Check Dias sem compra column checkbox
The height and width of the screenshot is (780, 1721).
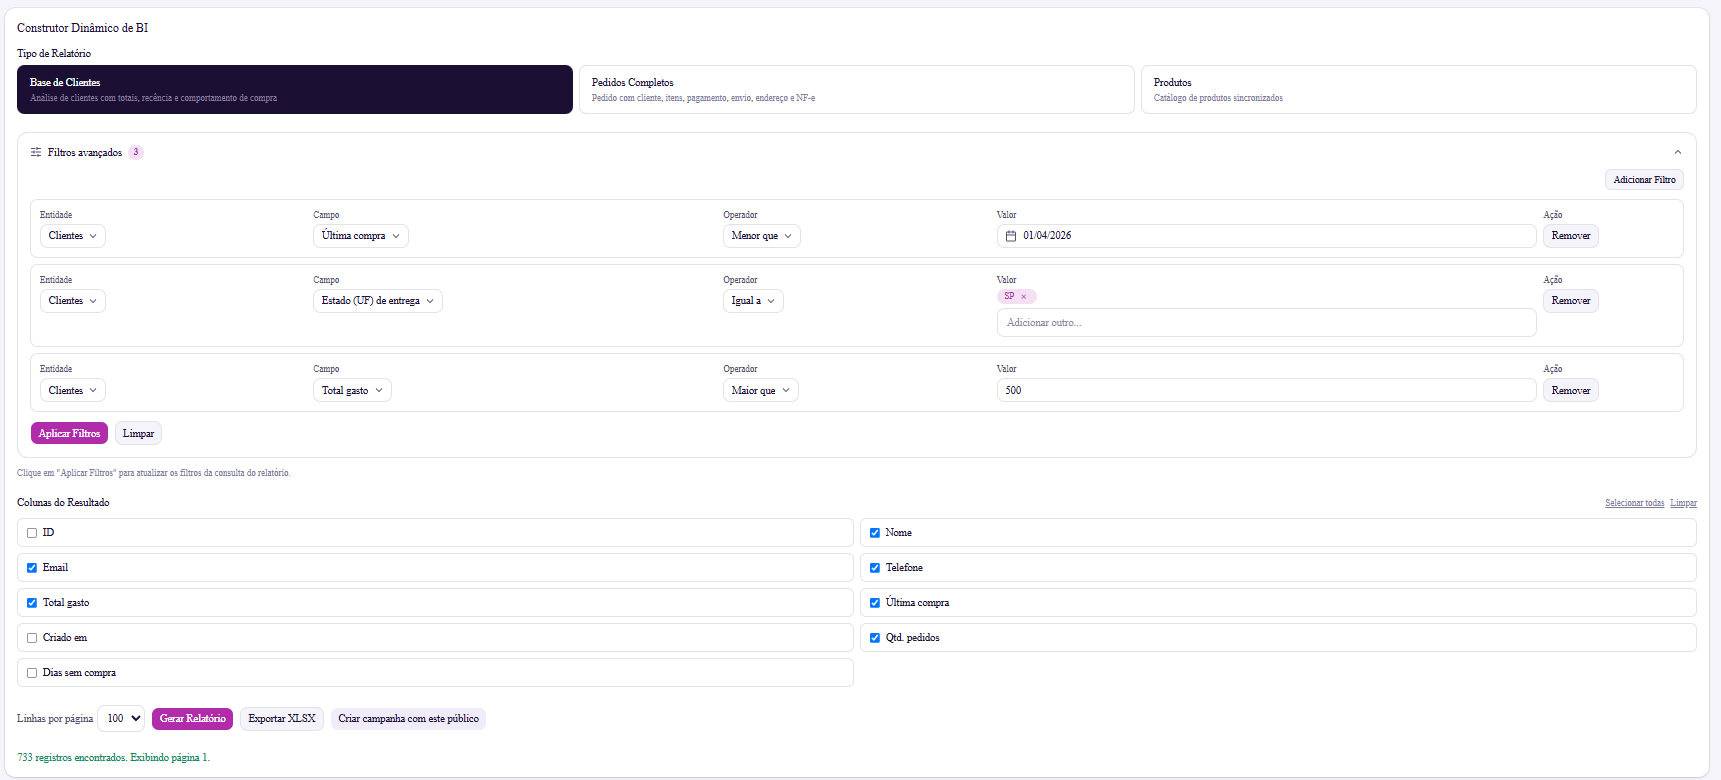[x=32, y=673]
